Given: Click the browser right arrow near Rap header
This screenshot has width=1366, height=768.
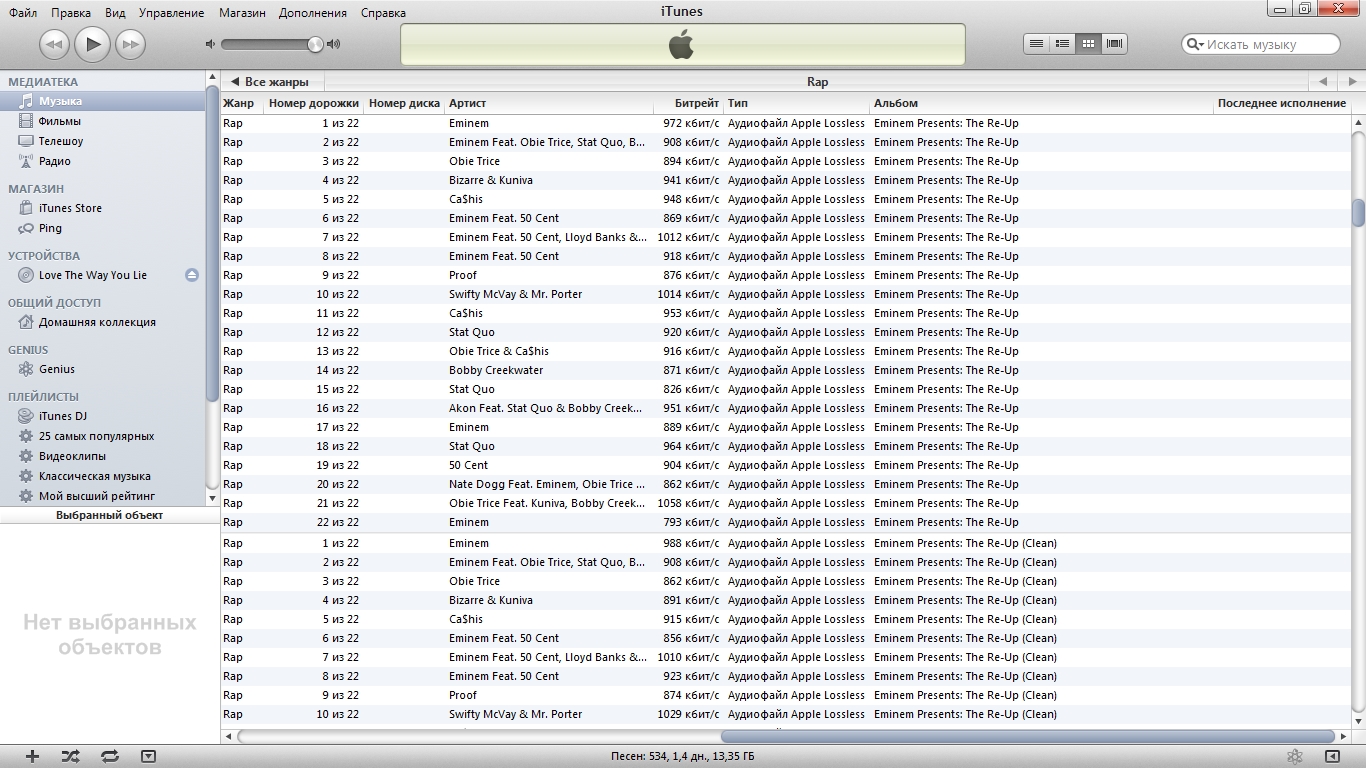Looking at the screenshot, I should tap(1351, 82).
